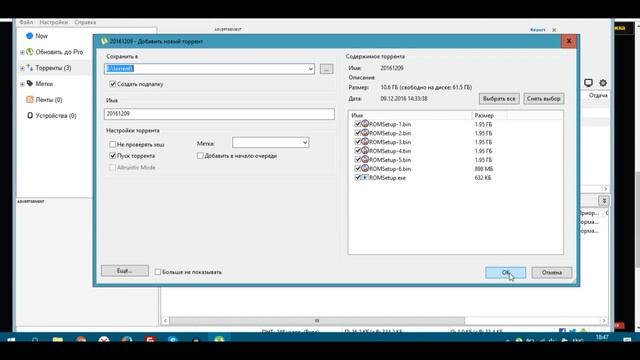Click the 898 МБ size value
The width and height of the screenshot is (640, 360).
(484, 169)
